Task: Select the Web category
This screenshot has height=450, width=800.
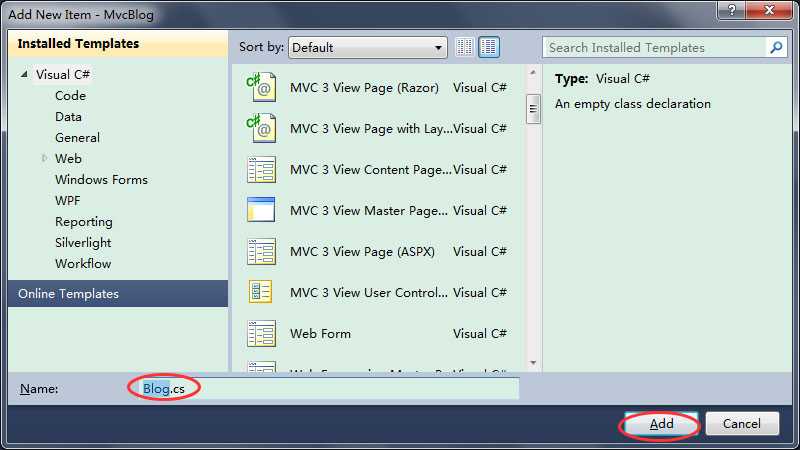Action: click(x=68, y=159)
